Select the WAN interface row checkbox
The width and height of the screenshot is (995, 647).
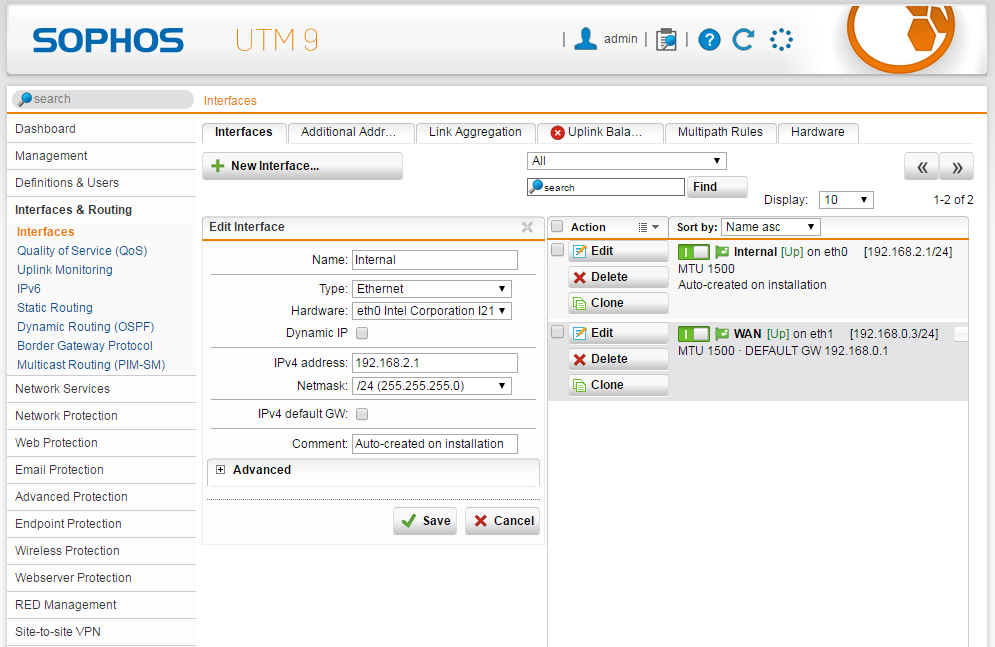coord(557,332)
